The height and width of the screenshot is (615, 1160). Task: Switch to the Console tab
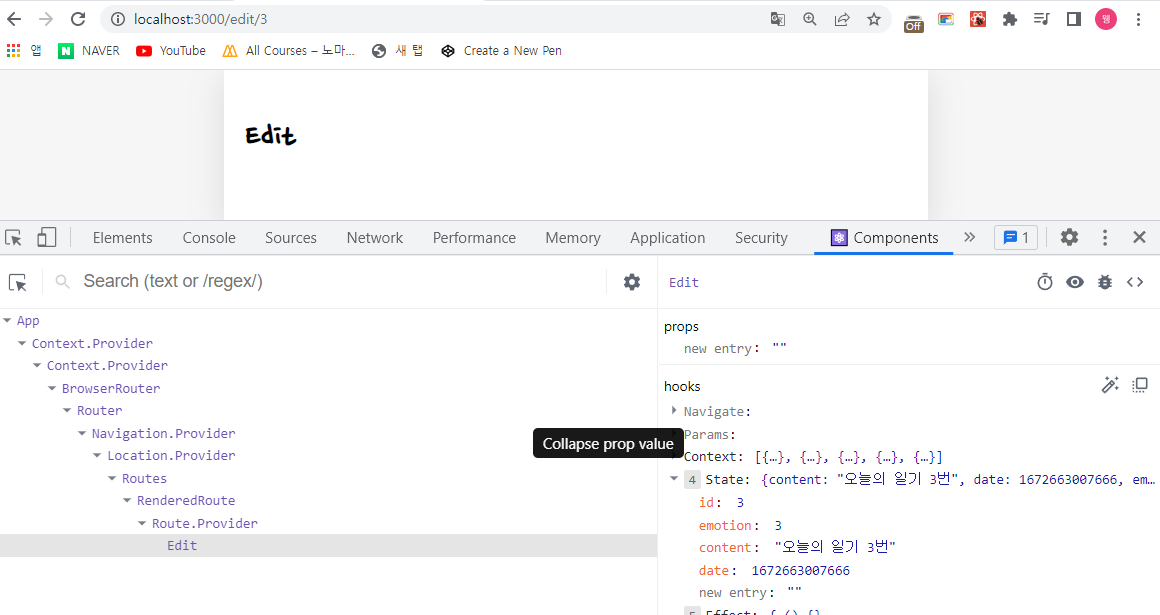[x=209, y=238]
